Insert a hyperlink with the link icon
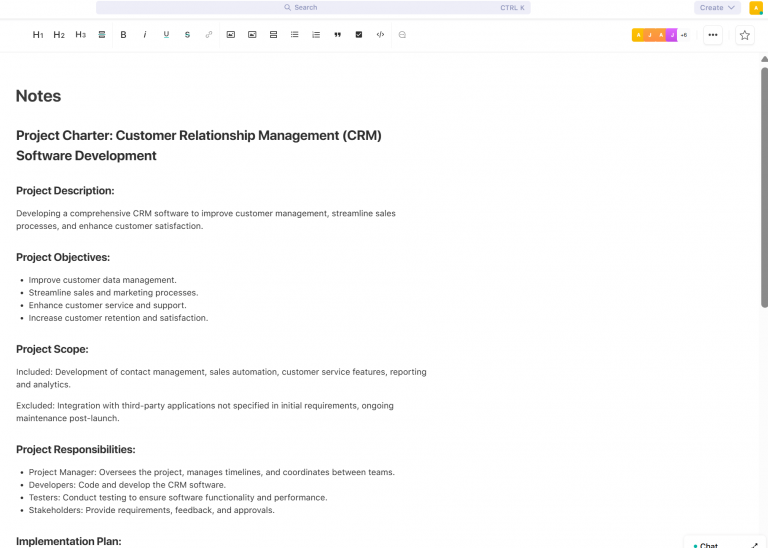 click(209, 35)
